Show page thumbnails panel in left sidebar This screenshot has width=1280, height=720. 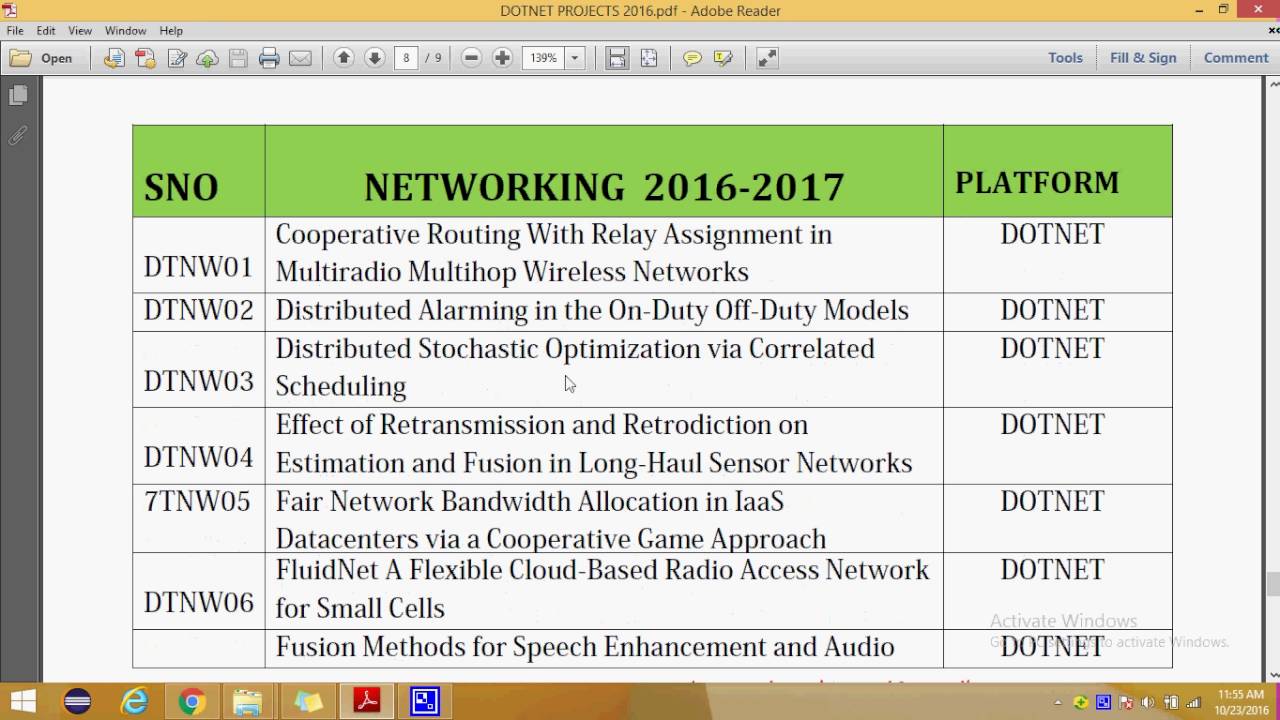coord(18,96)
